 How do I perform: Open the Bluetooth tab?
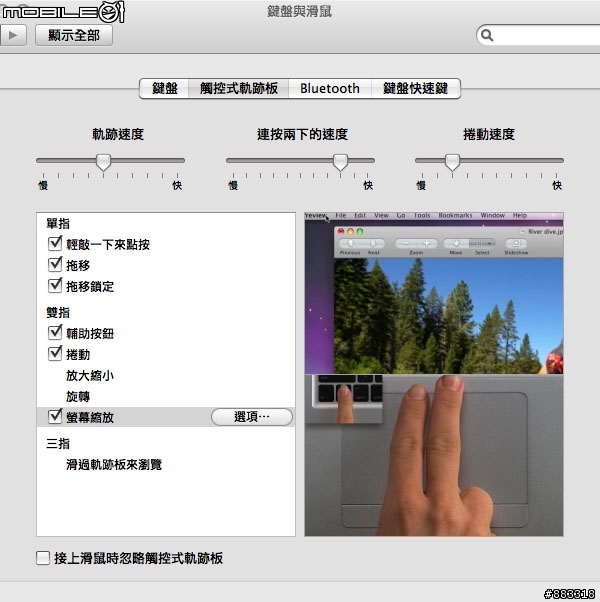330,88
